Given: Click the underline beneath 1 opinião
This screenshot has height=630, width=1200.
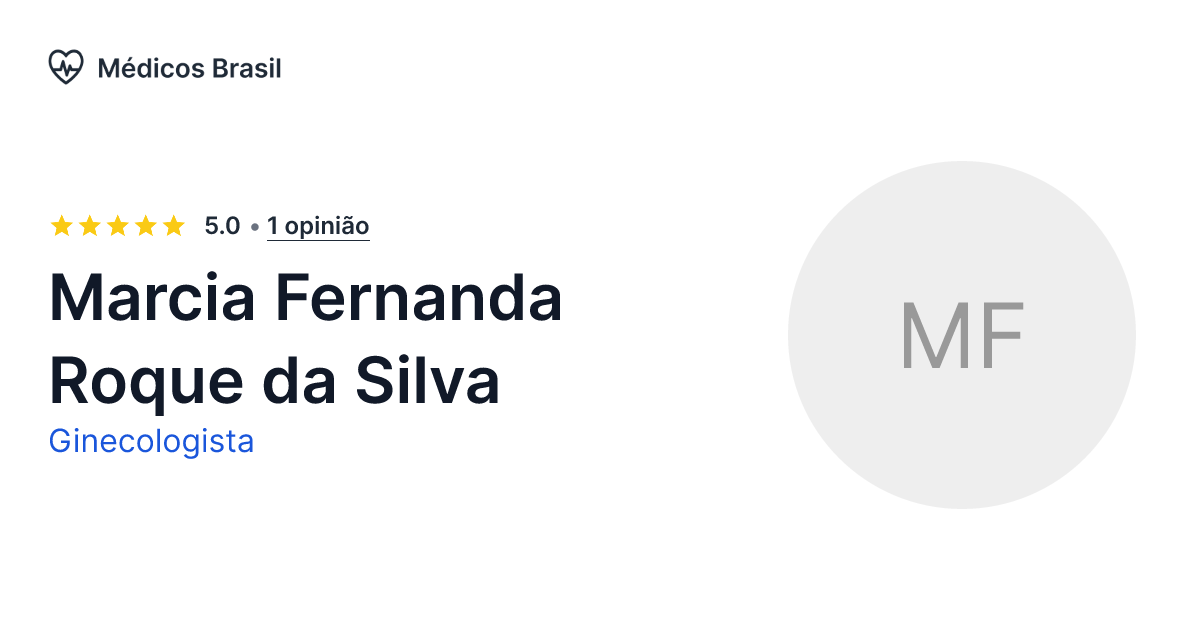Looking at the screenshot, I should tap(318, 240).
